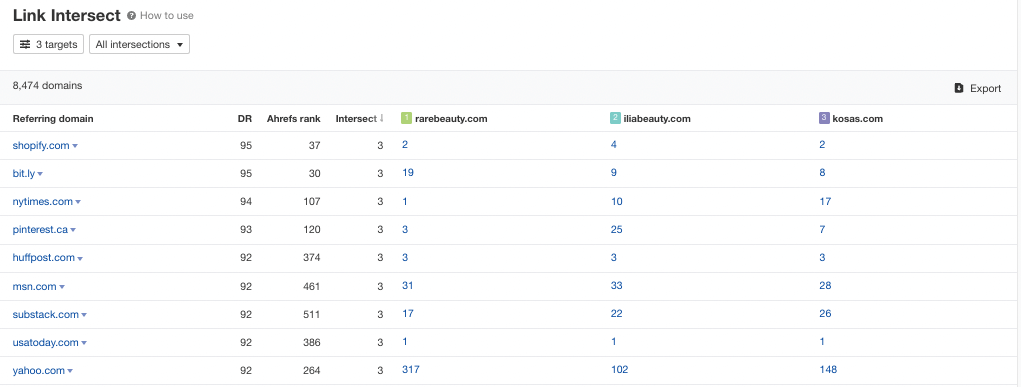Open the yahoo.com referring domain

[x=38, y=370]
